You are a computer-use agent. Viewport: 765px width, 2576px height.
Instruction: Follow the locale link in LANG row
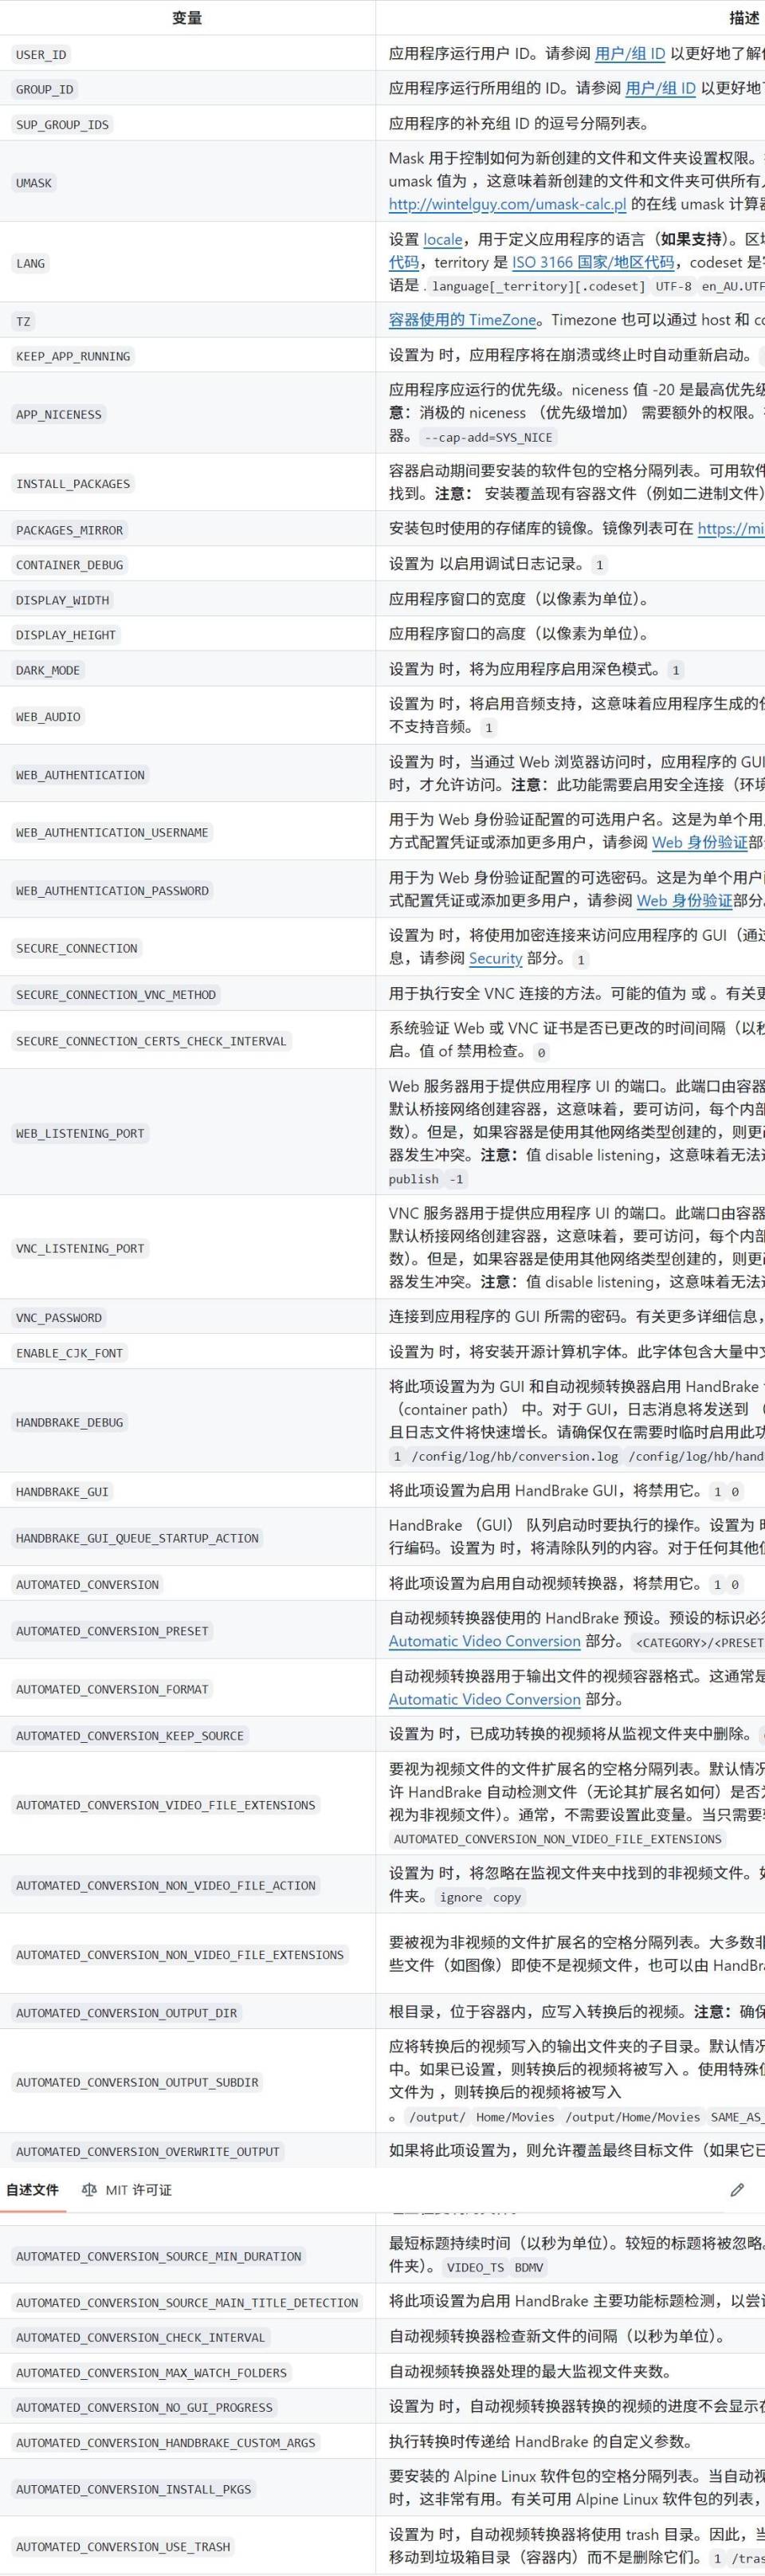point(443,240)
